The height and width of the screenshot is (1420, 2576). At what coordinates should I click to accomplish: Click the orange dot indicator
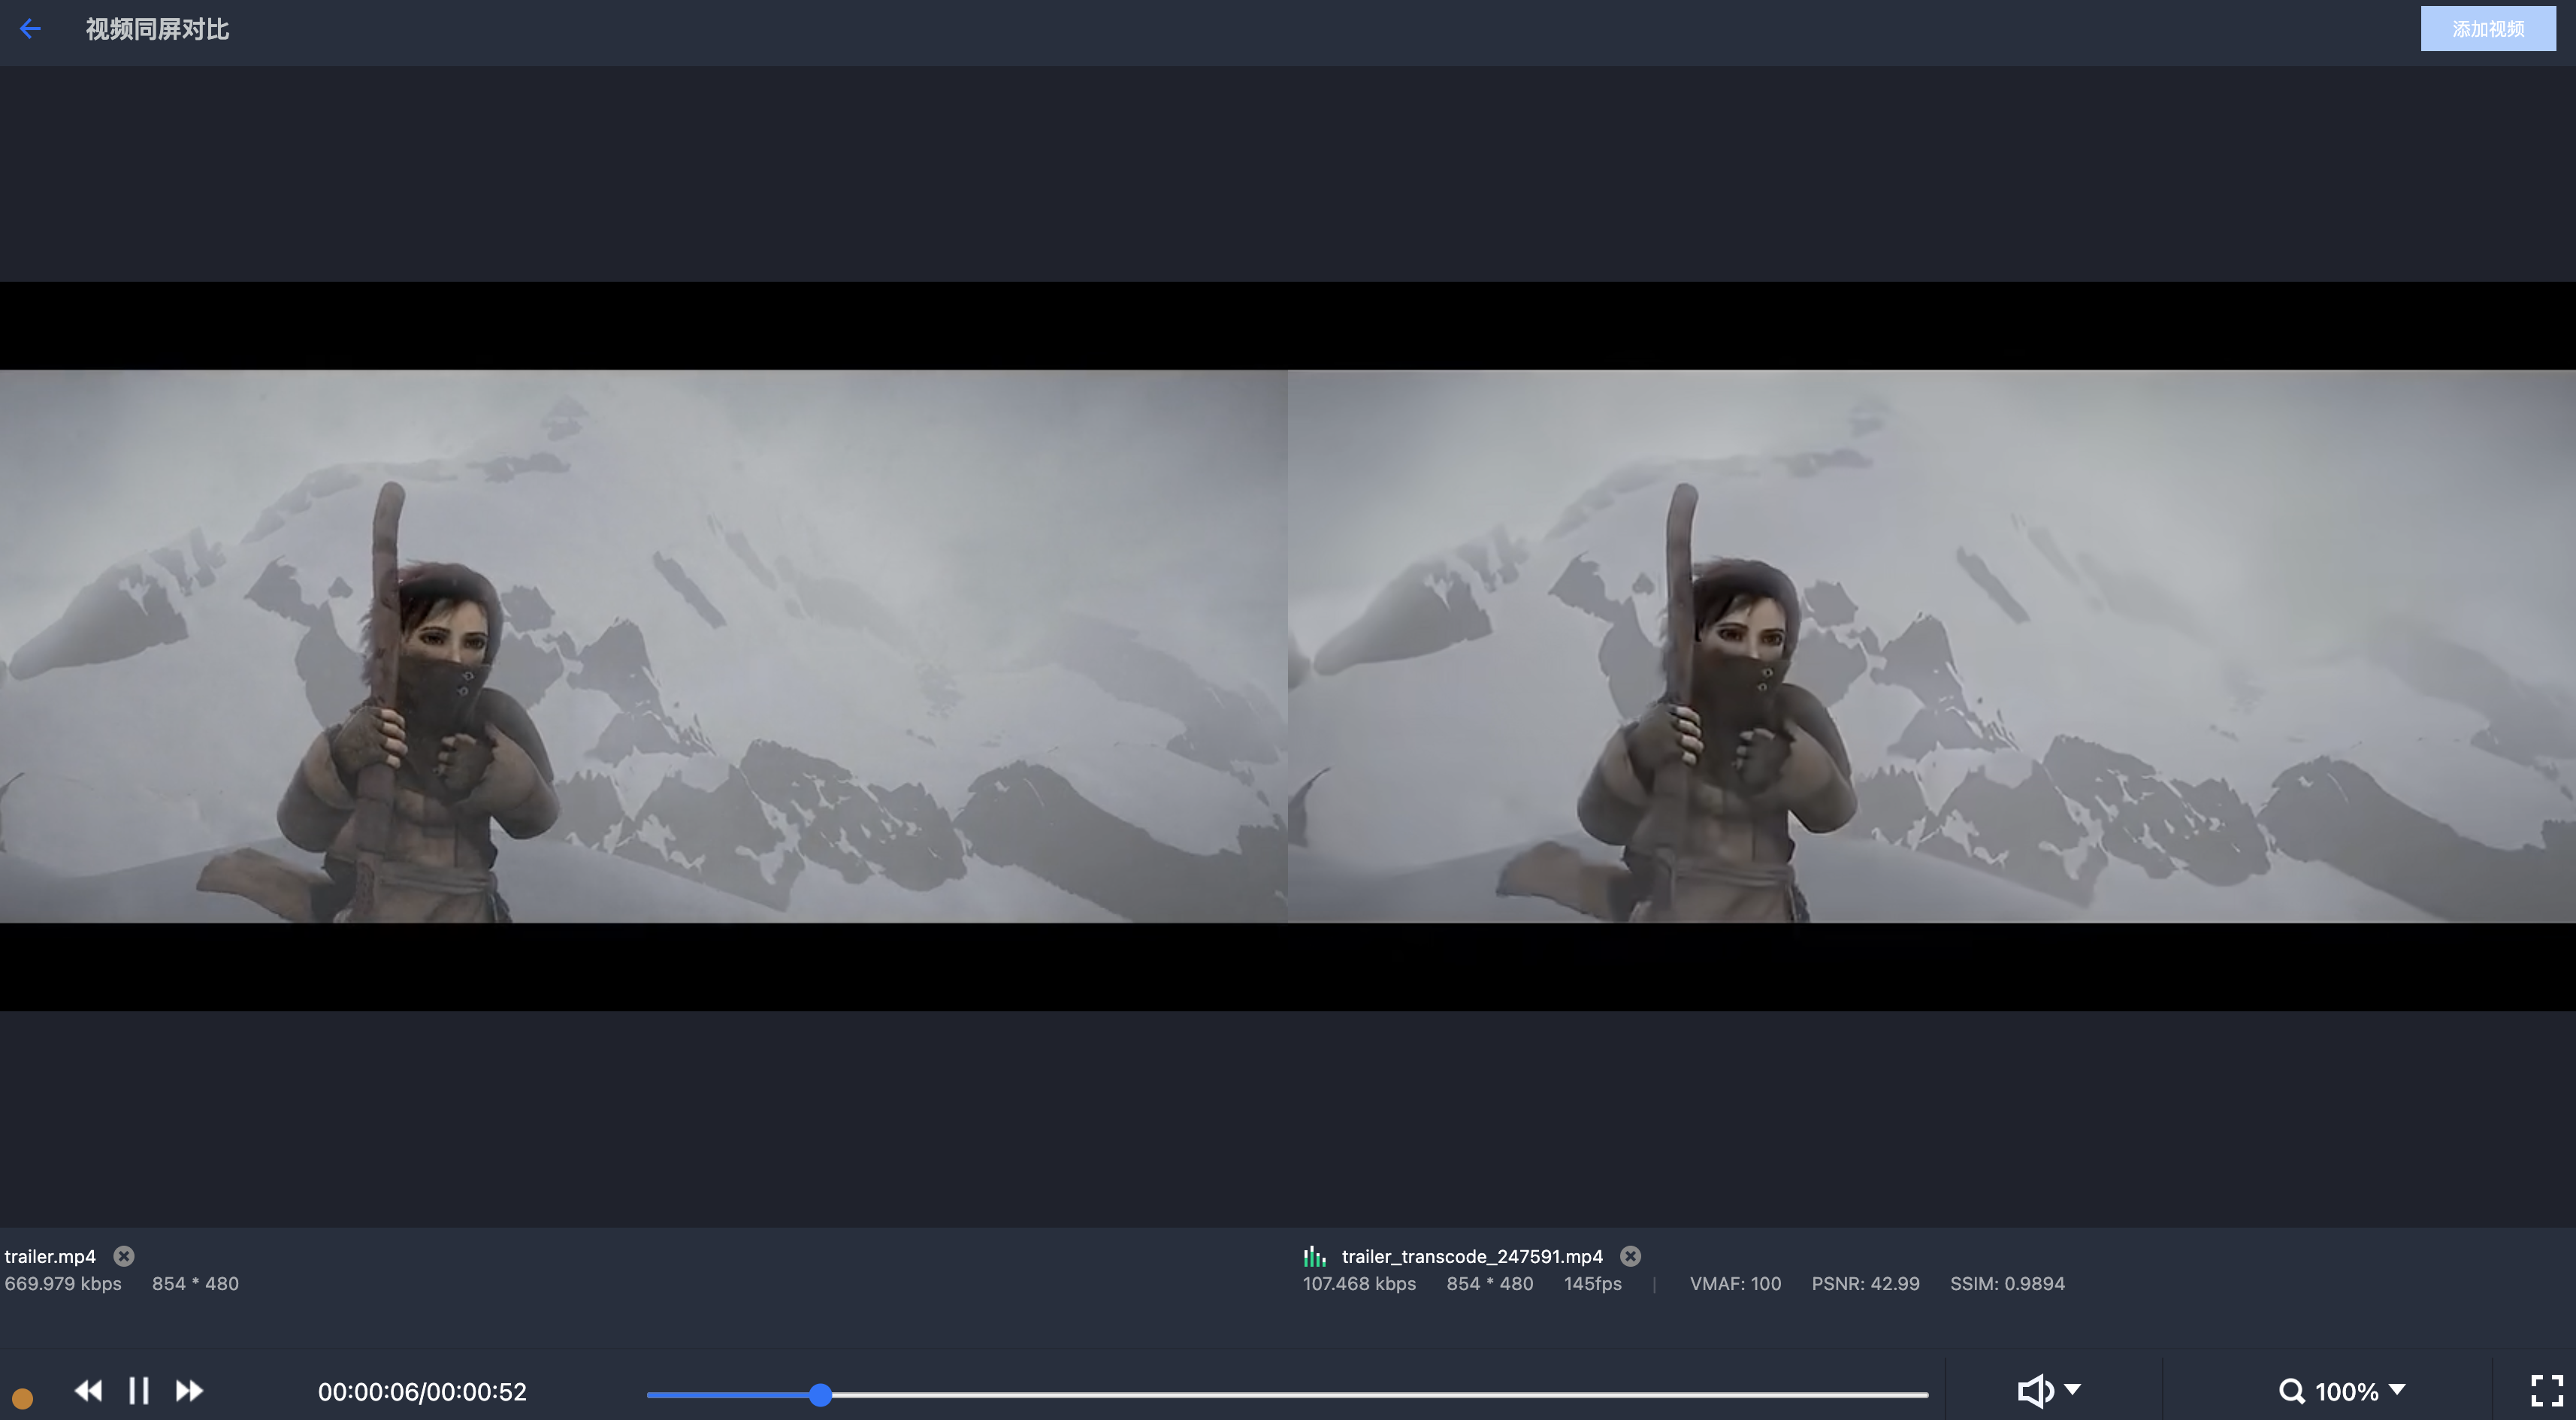coord(22,1397)
